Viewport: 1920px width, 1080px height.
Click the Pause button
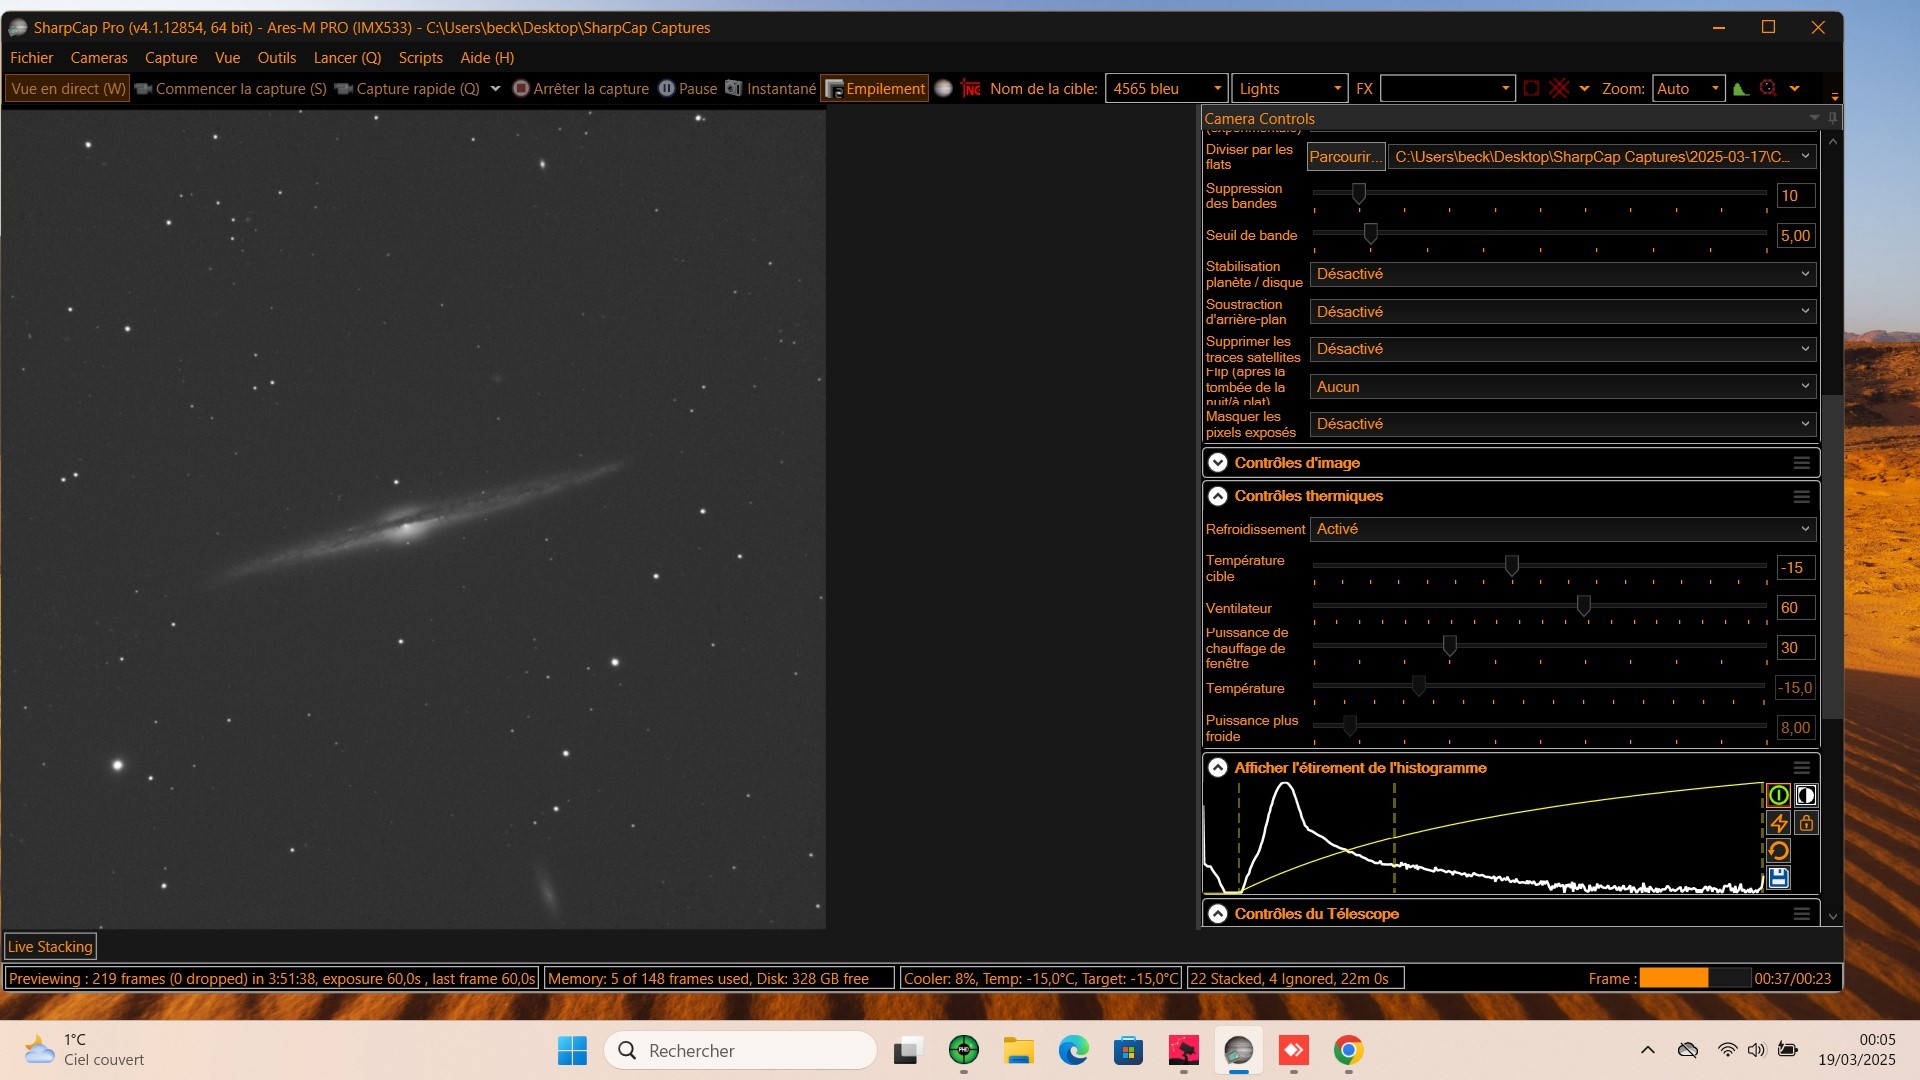(688, 88)
